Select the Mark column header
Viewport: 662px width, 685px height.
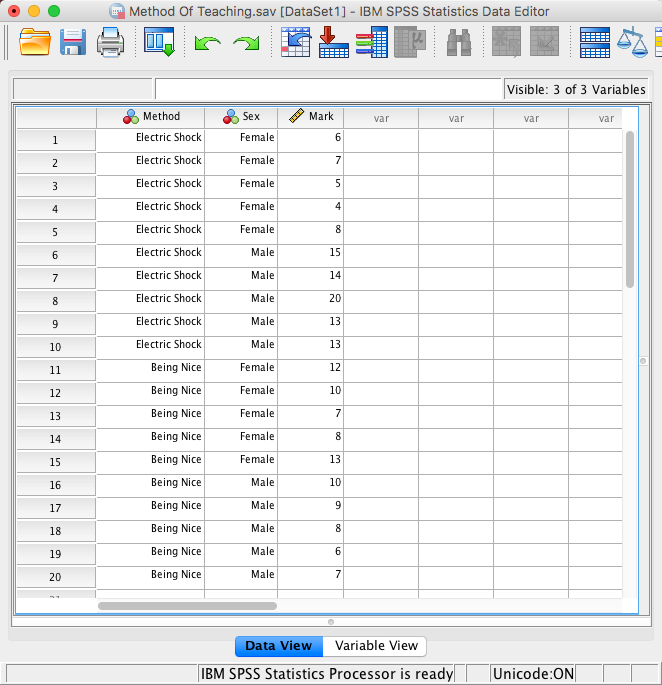pos(311,117)
